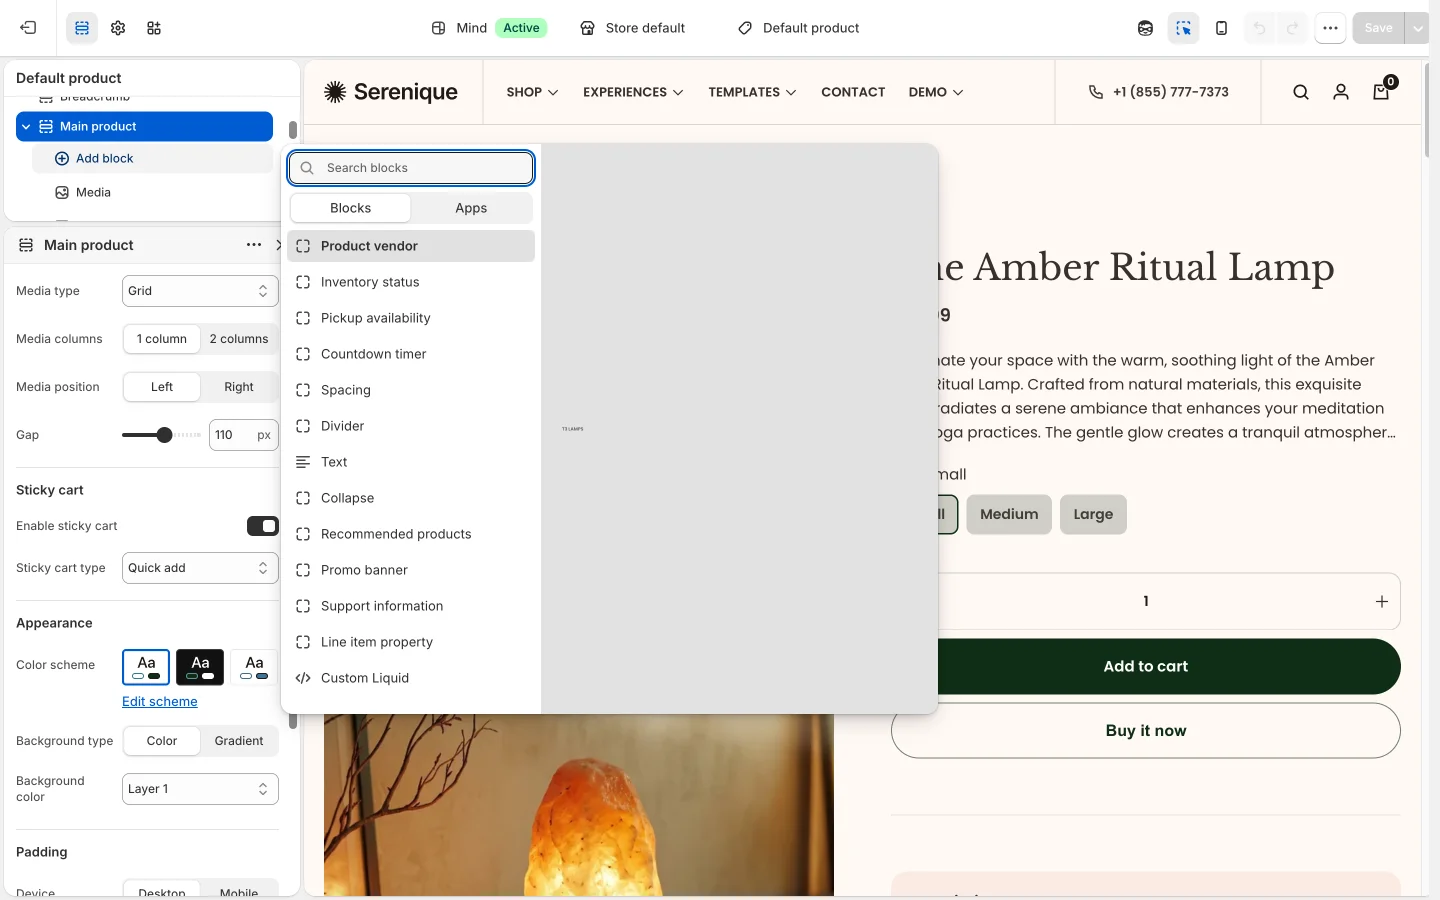
Task: Choose the dark color scheme swatch
Action: coord(200,667)
